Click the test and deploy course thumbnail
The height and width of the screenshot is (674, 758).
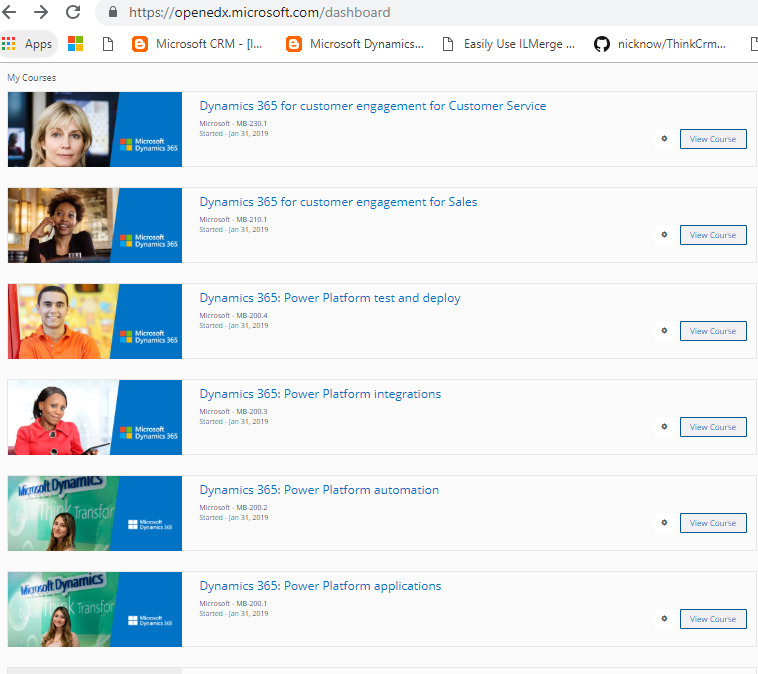pos(95,322)
